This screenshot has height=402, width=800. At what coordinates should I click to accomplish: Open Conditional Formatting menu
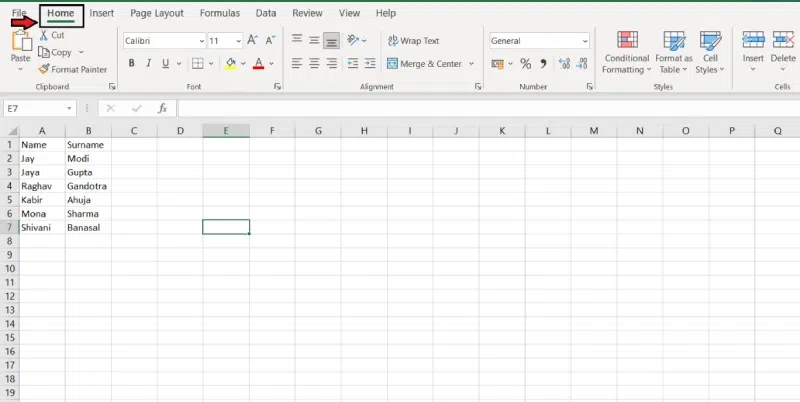coord(627,52)
